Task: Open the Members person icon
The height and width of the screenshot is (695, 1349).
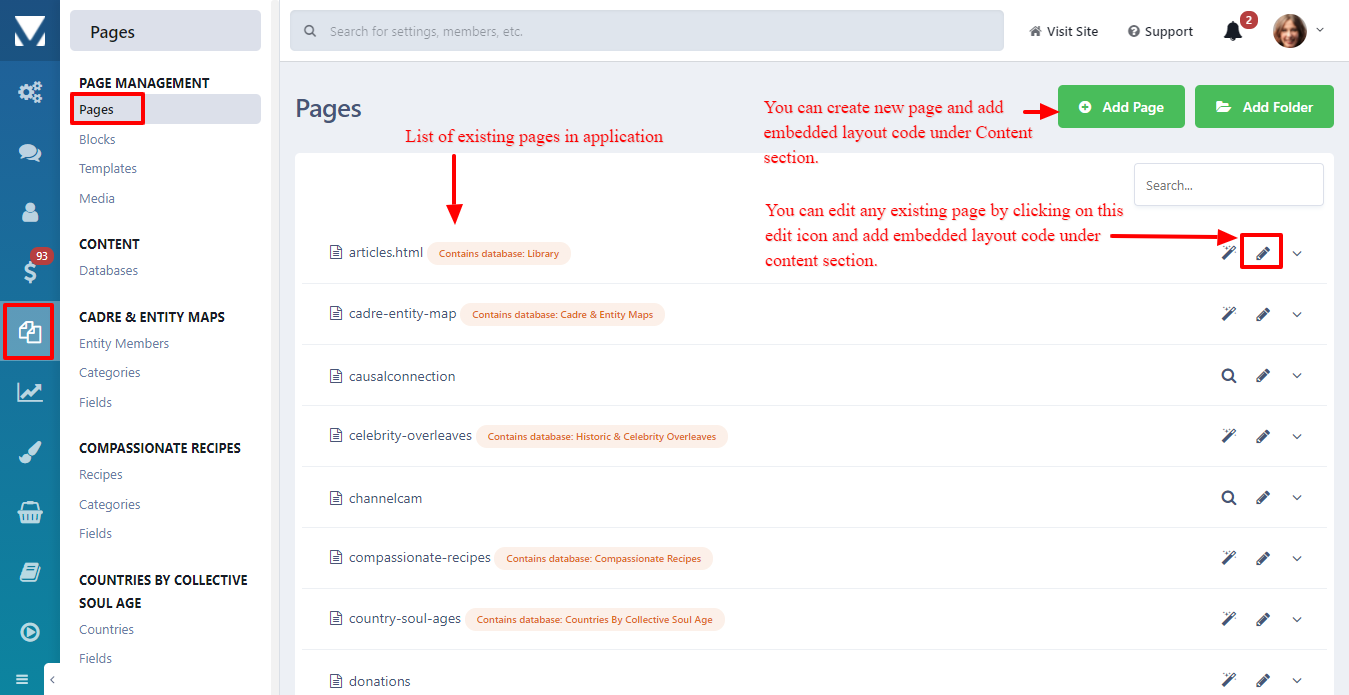Action: click(x=30, y=212)
